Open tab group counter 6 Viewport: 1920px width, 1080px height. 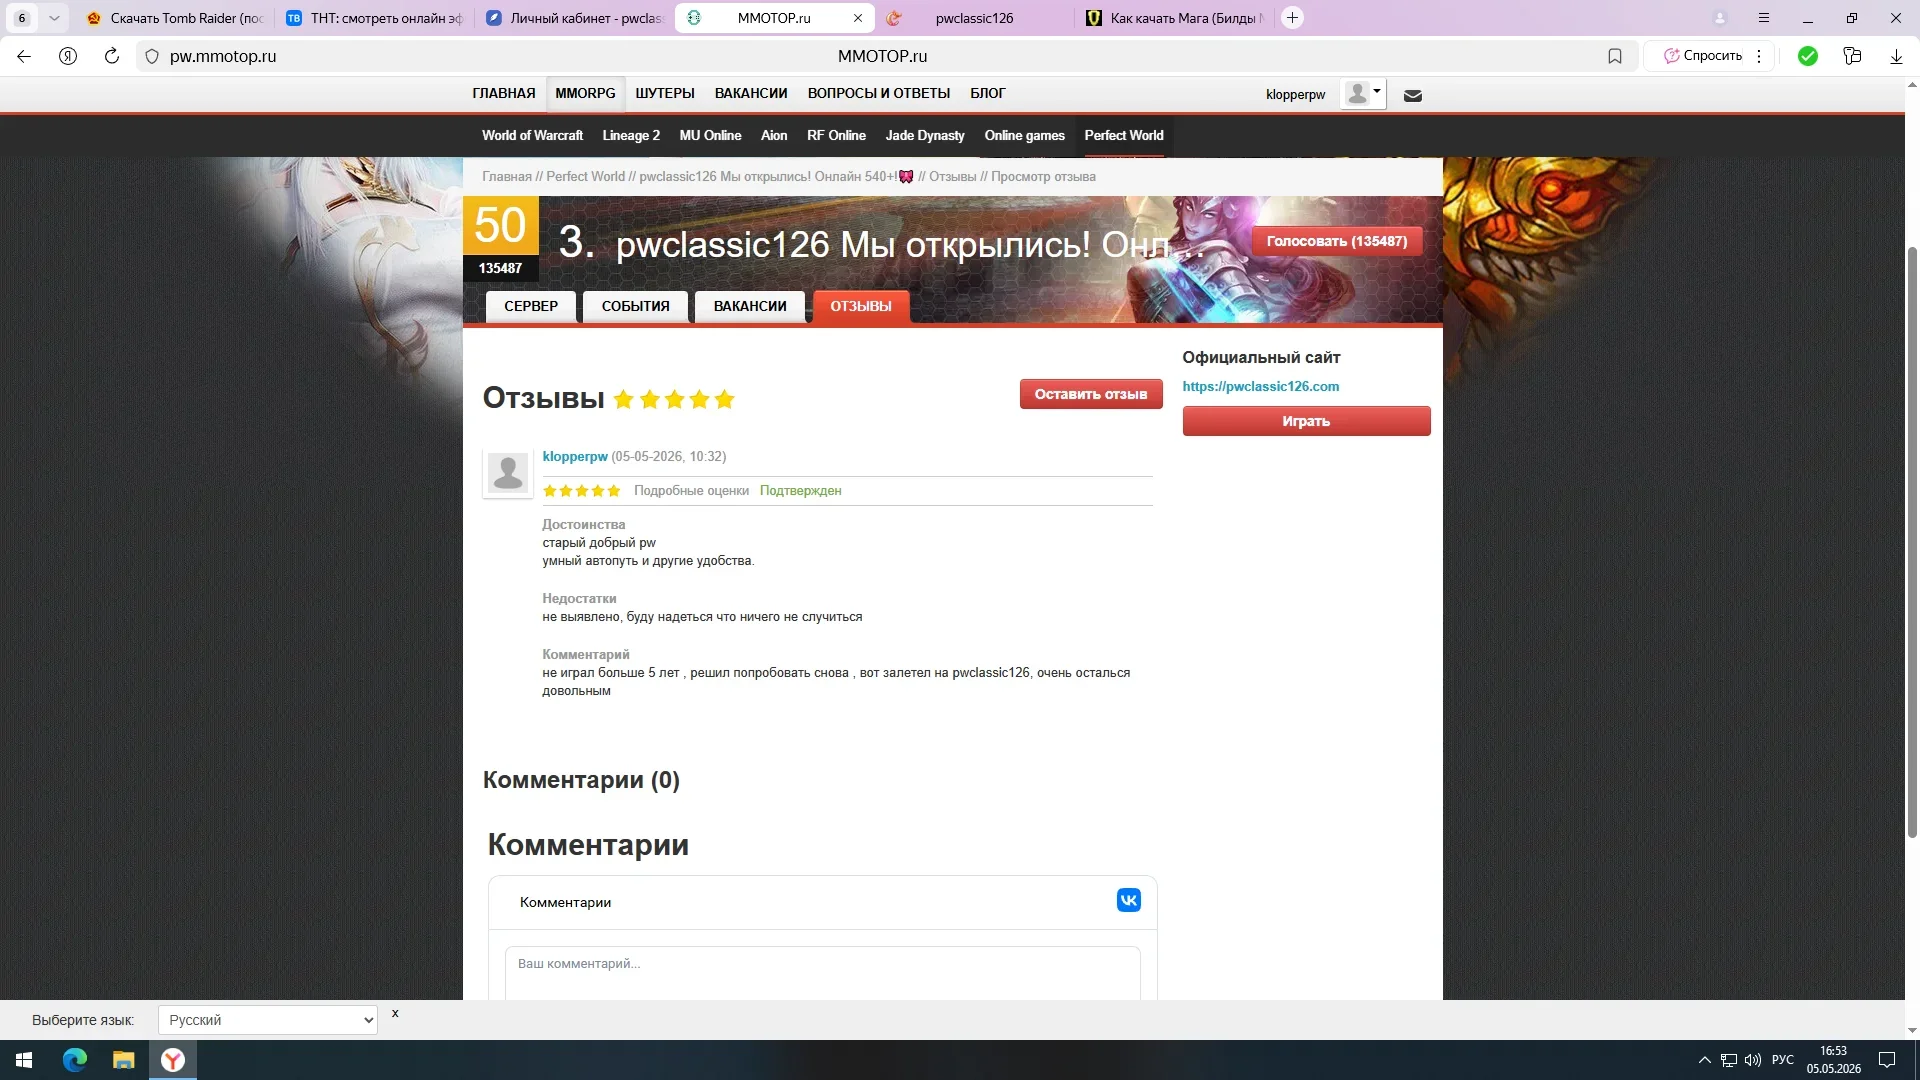pyautogui.click(x=22, y=18)
